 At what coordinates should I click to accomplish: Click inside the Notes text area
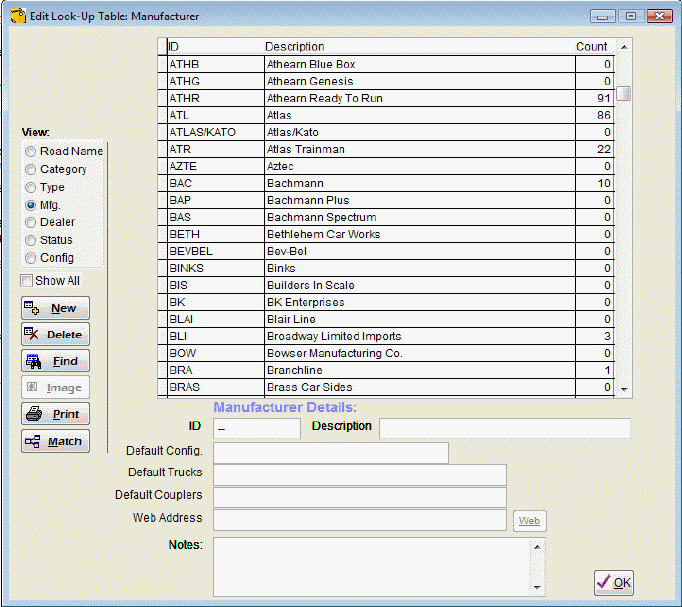point(372,567)
